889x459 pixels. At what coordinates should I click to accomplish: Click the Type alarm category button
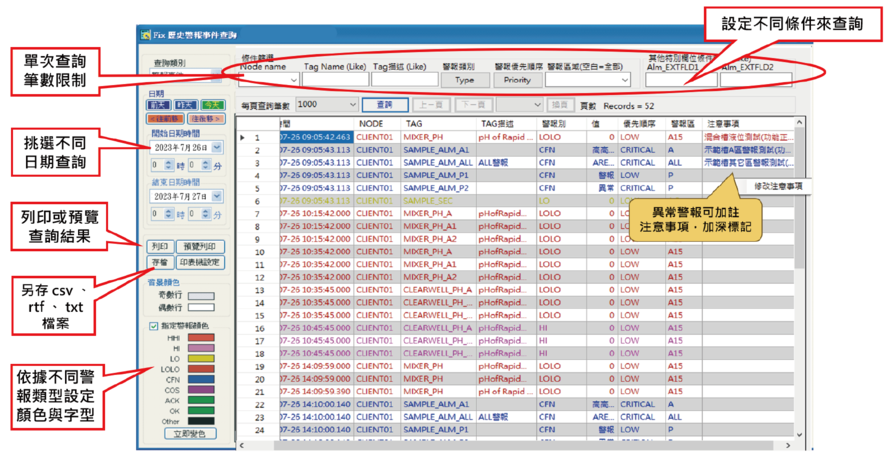465,80
